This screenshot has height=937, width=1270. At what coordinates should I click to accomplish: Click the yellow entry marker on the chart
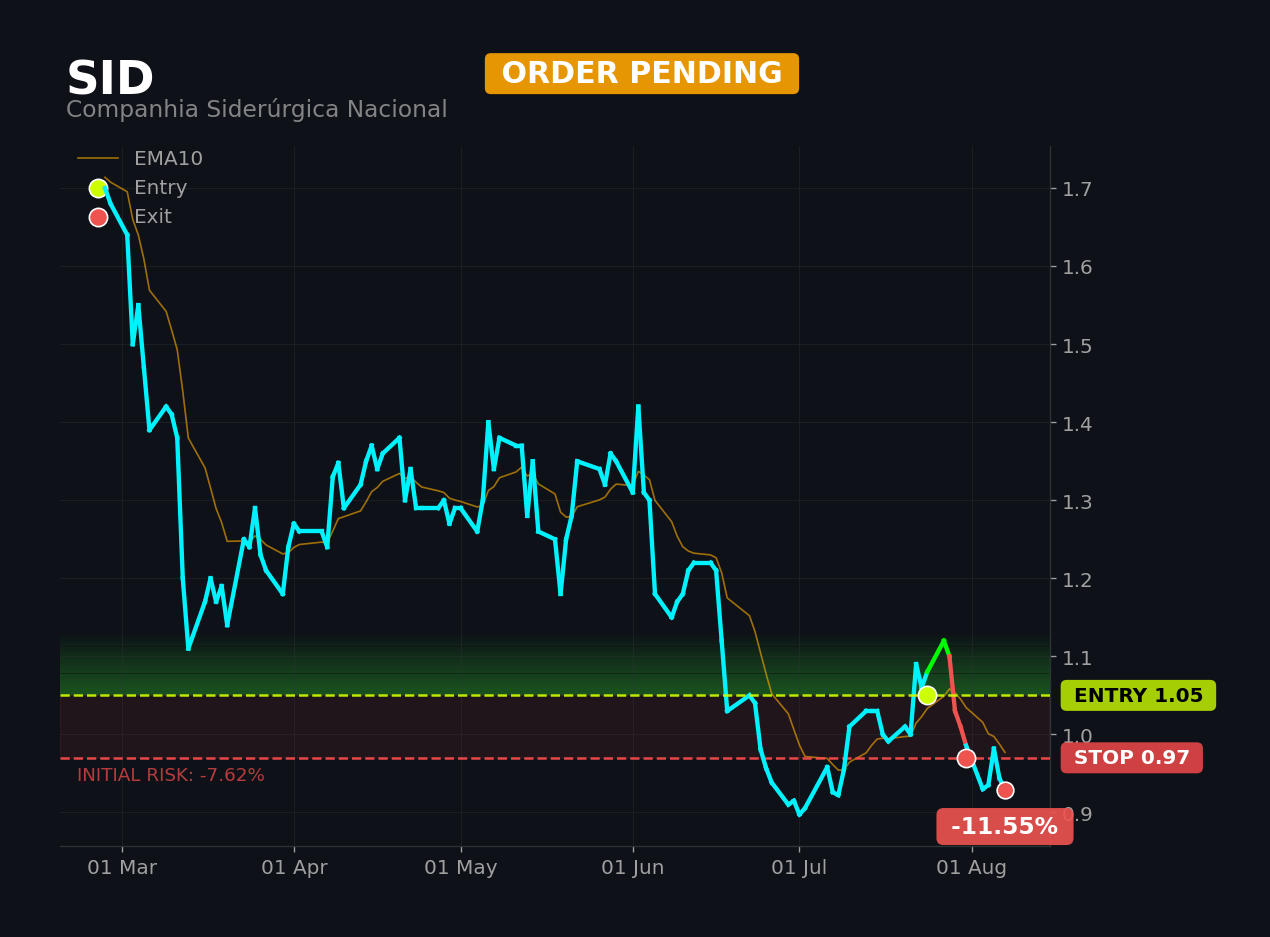click(927, 695)
